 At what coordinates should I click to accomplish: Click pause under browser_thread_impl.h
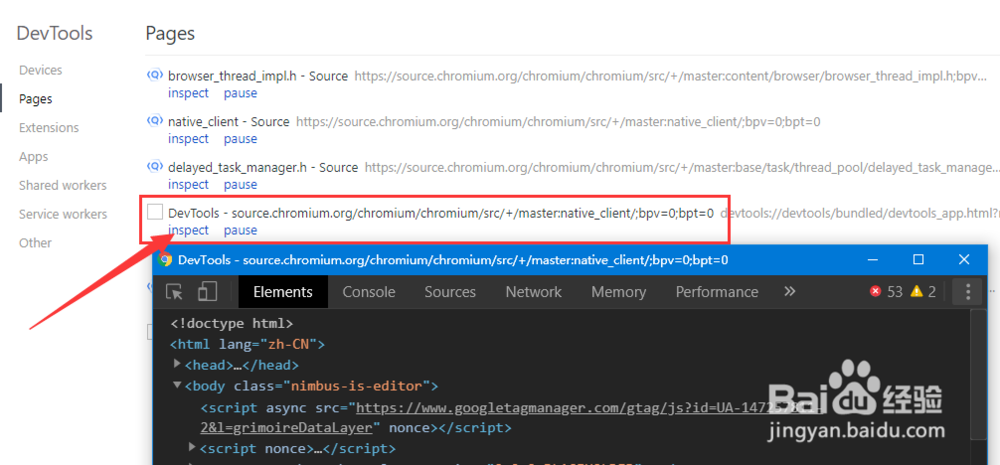(240, 93)
